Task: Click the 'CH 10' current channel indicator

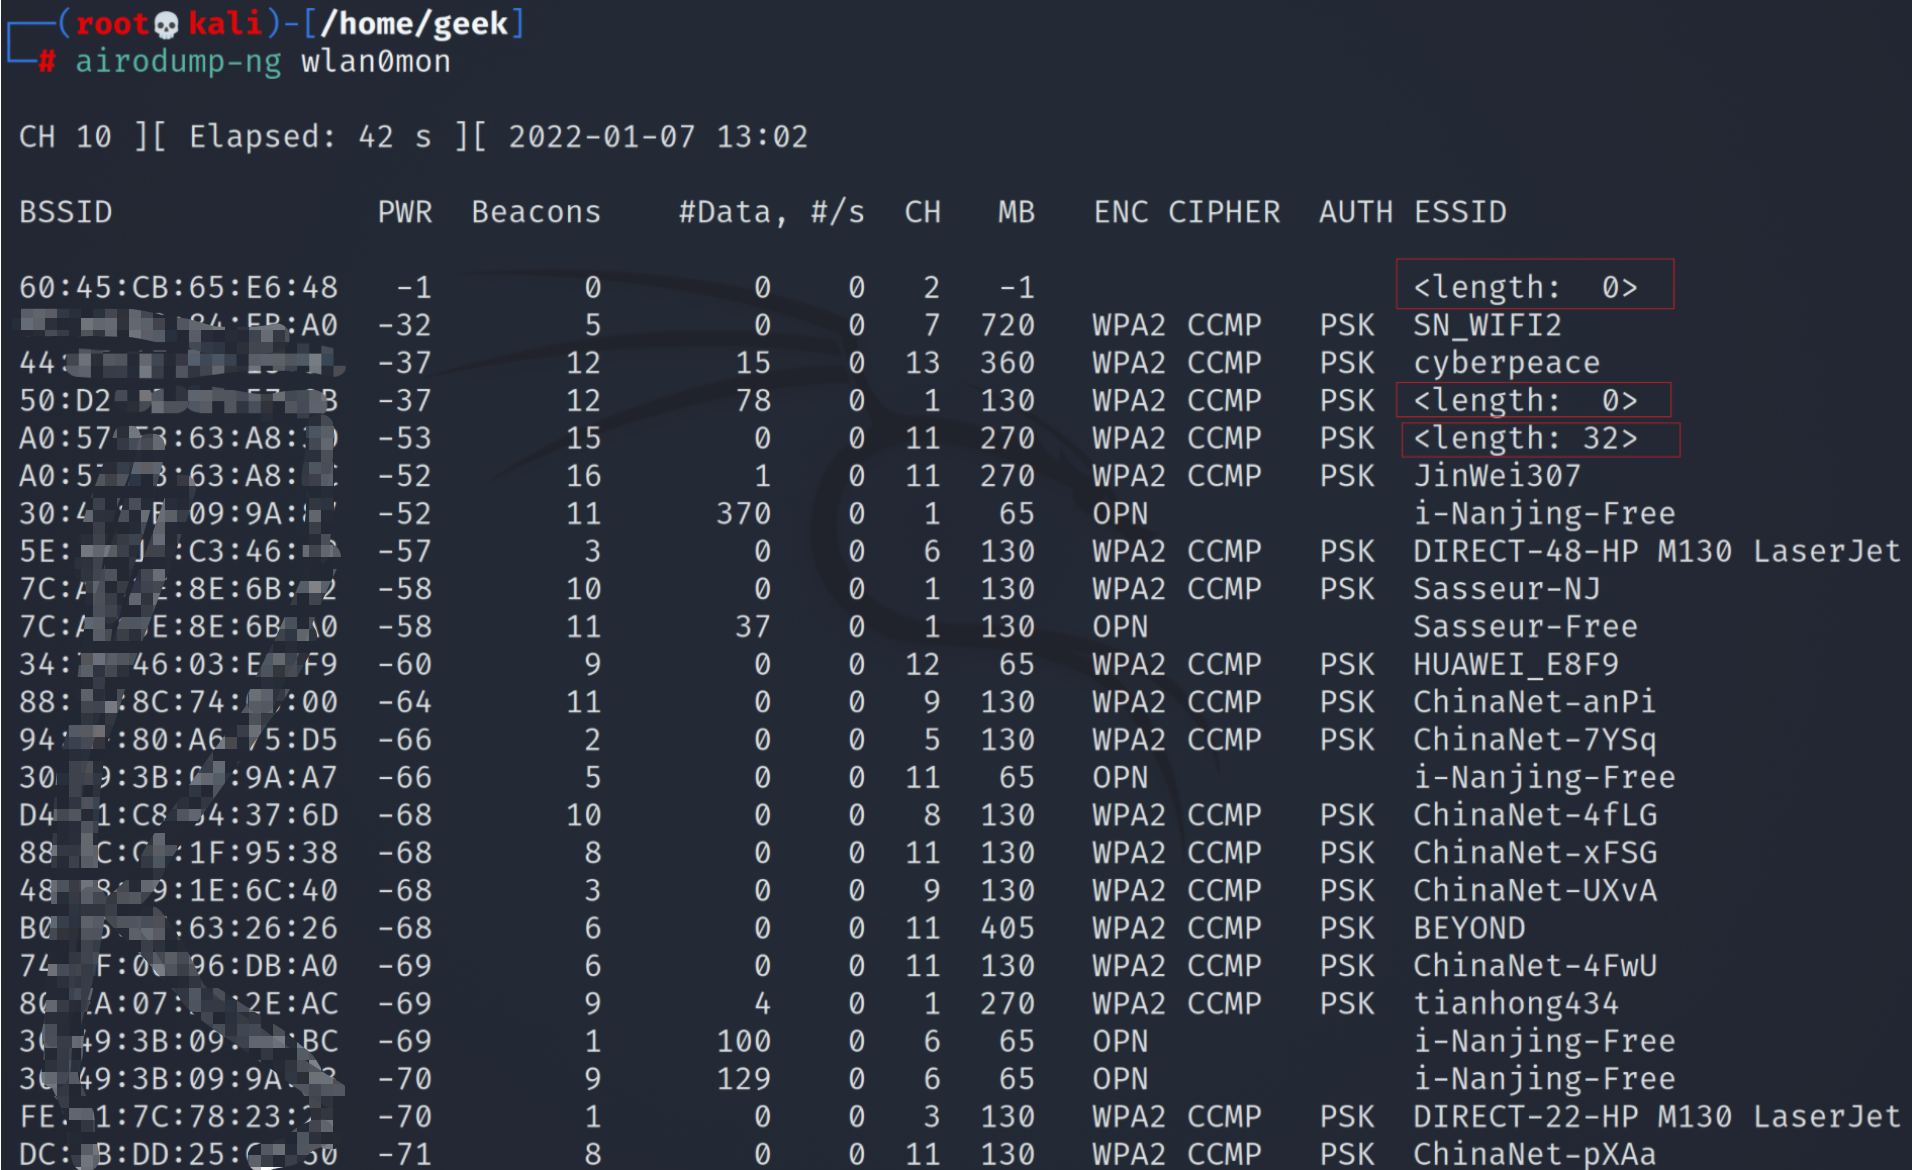Action: pyautogui.click(x=66, y=137)
